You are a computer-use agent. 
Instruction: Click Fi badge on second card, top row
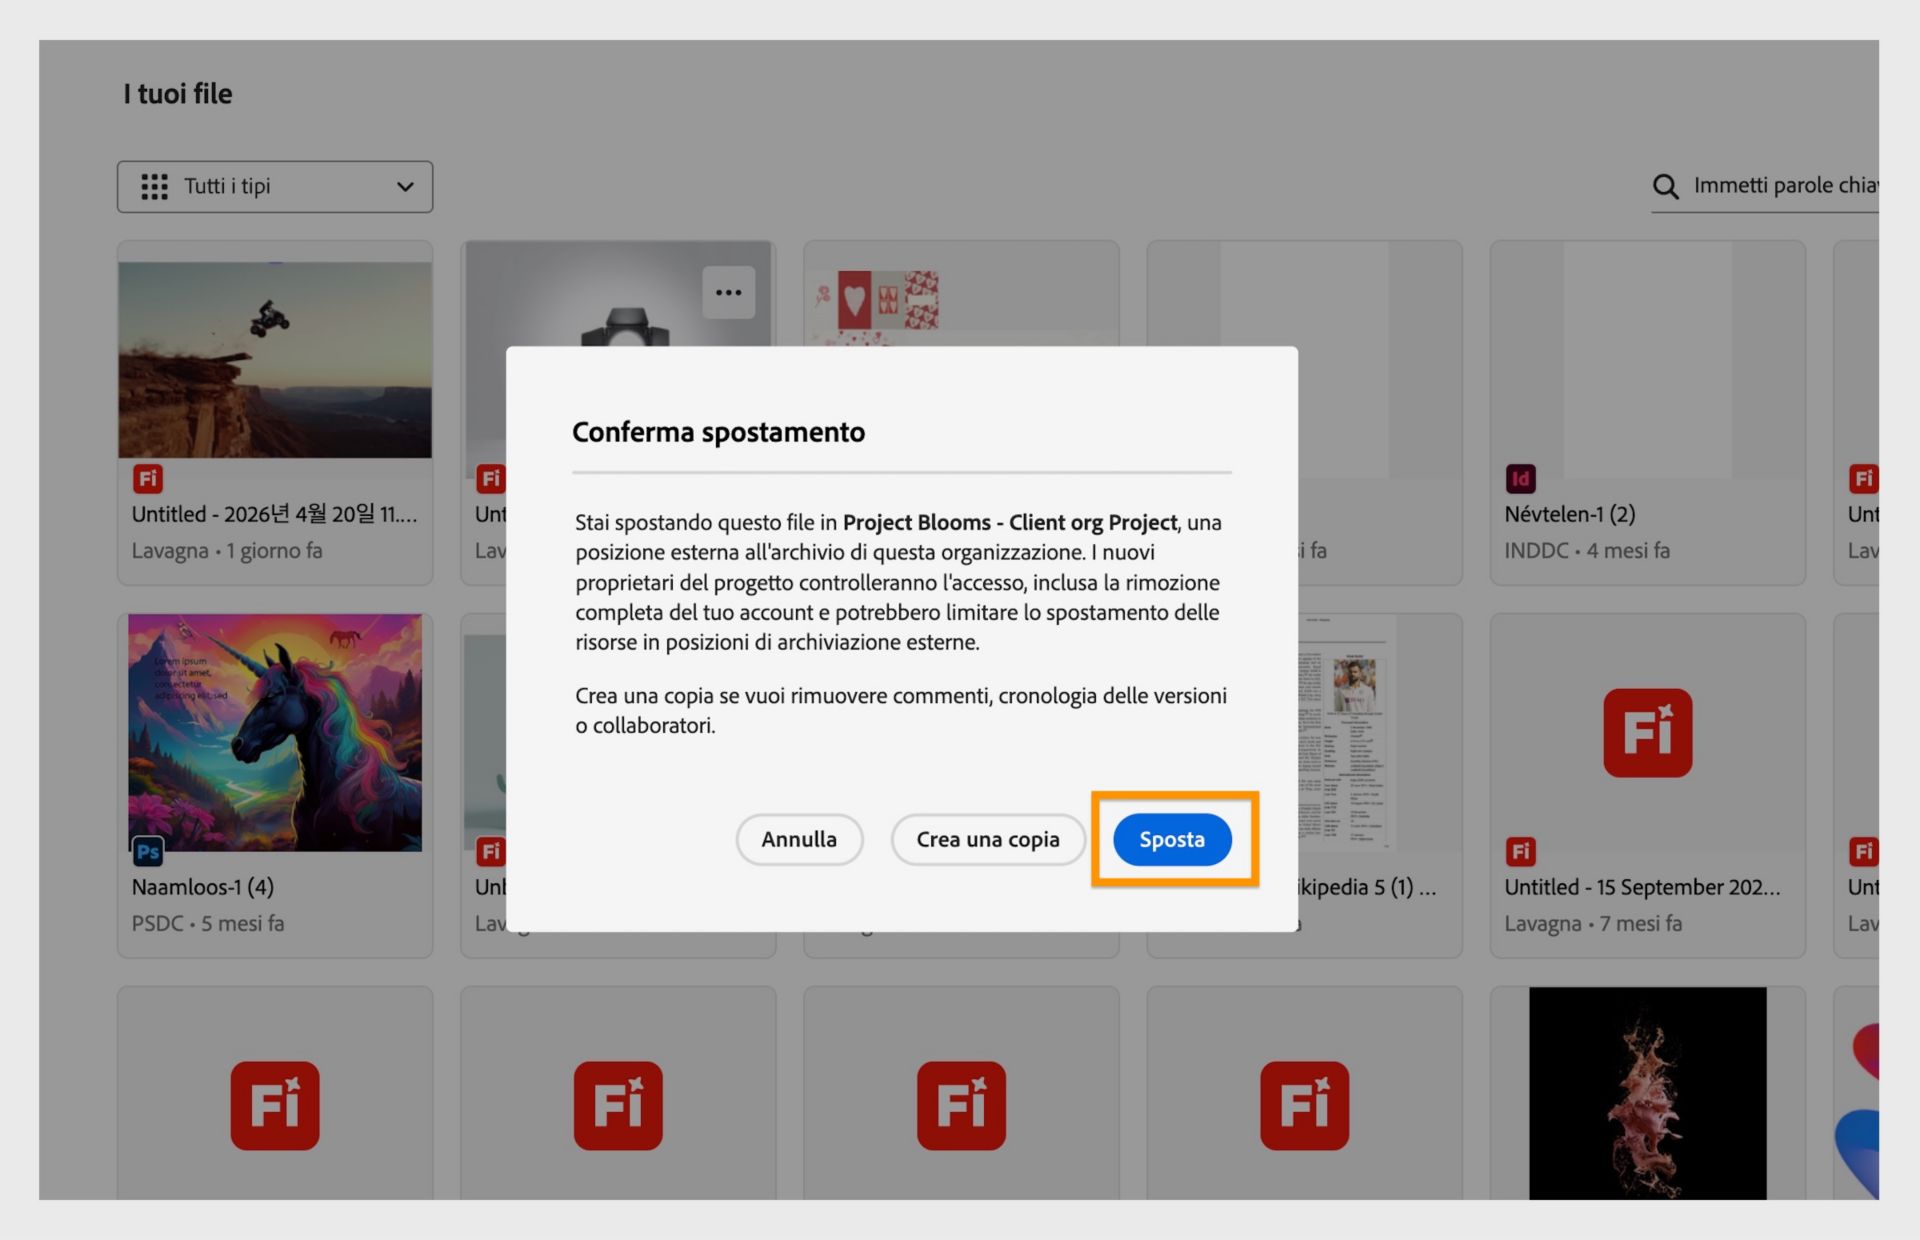[x=491, y=479]
